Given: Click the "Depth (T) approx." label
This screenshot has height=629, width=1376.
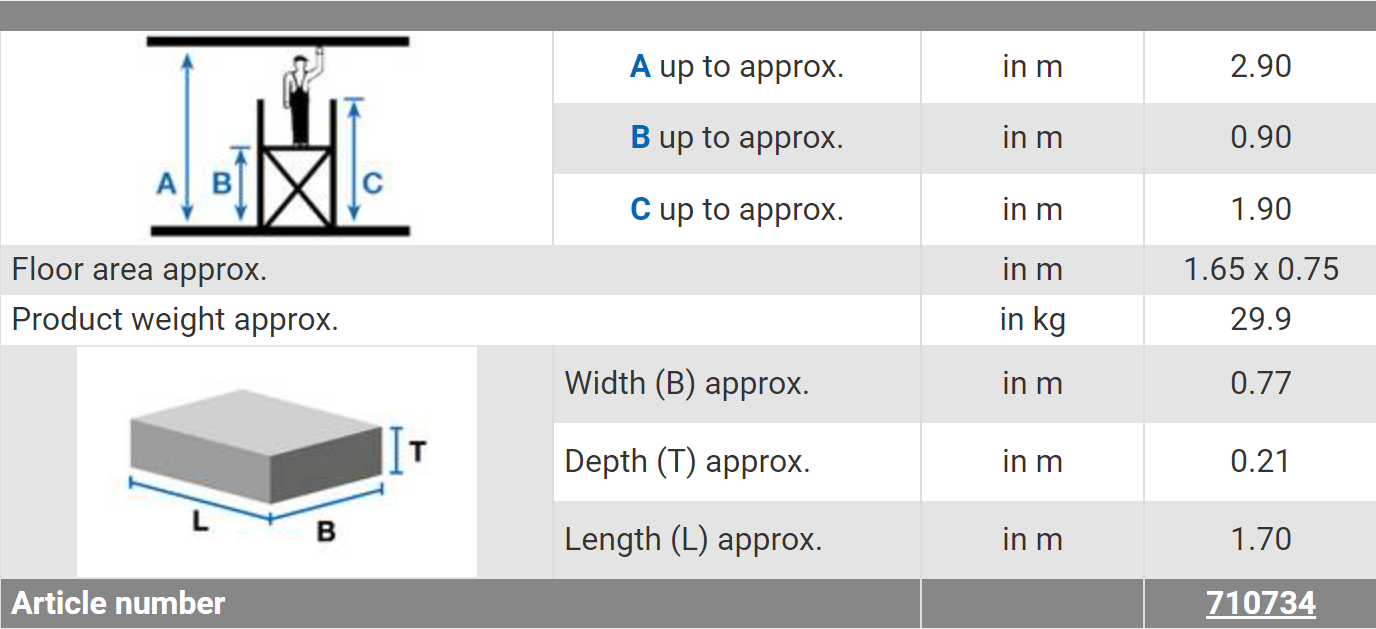Looking at the screenshot, I should pos(687,462).
